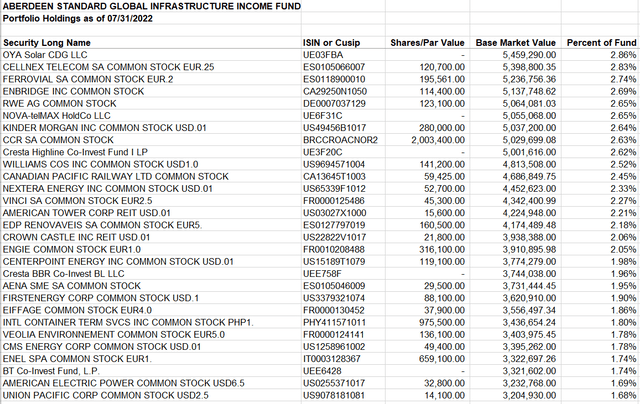This screenshot has width=640, height=404.
Task: Select CUSIP cell US9078181081 for Union Pacific
Action: (x=334, y=395)
